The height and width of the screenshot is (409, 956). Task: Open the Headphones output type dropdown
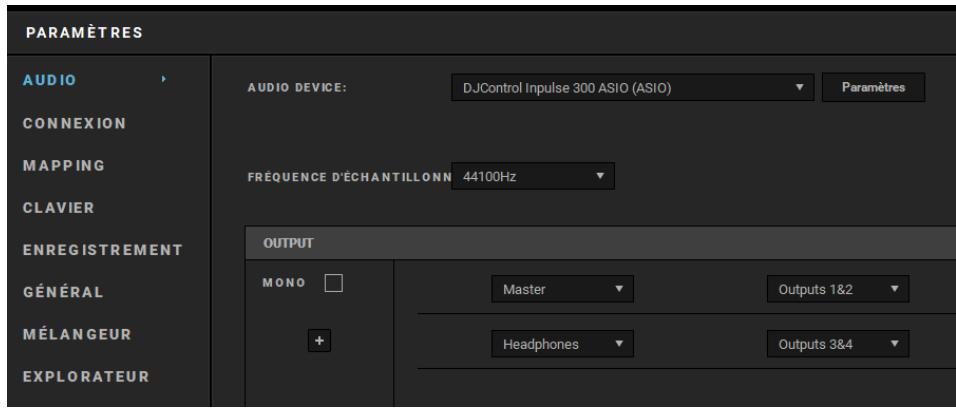(x=562, y=344)
